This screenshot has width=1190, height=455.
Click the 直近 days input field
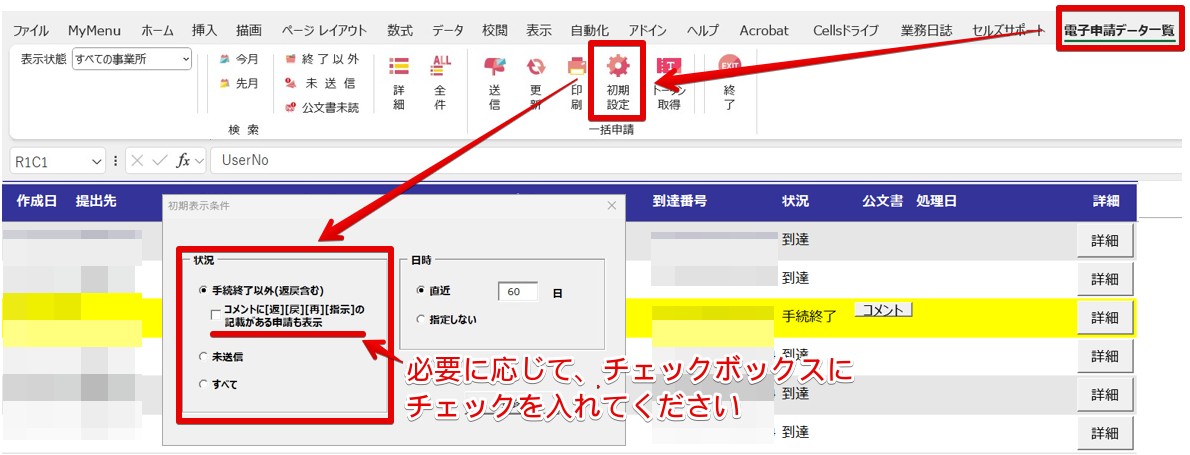coord(517,292)
